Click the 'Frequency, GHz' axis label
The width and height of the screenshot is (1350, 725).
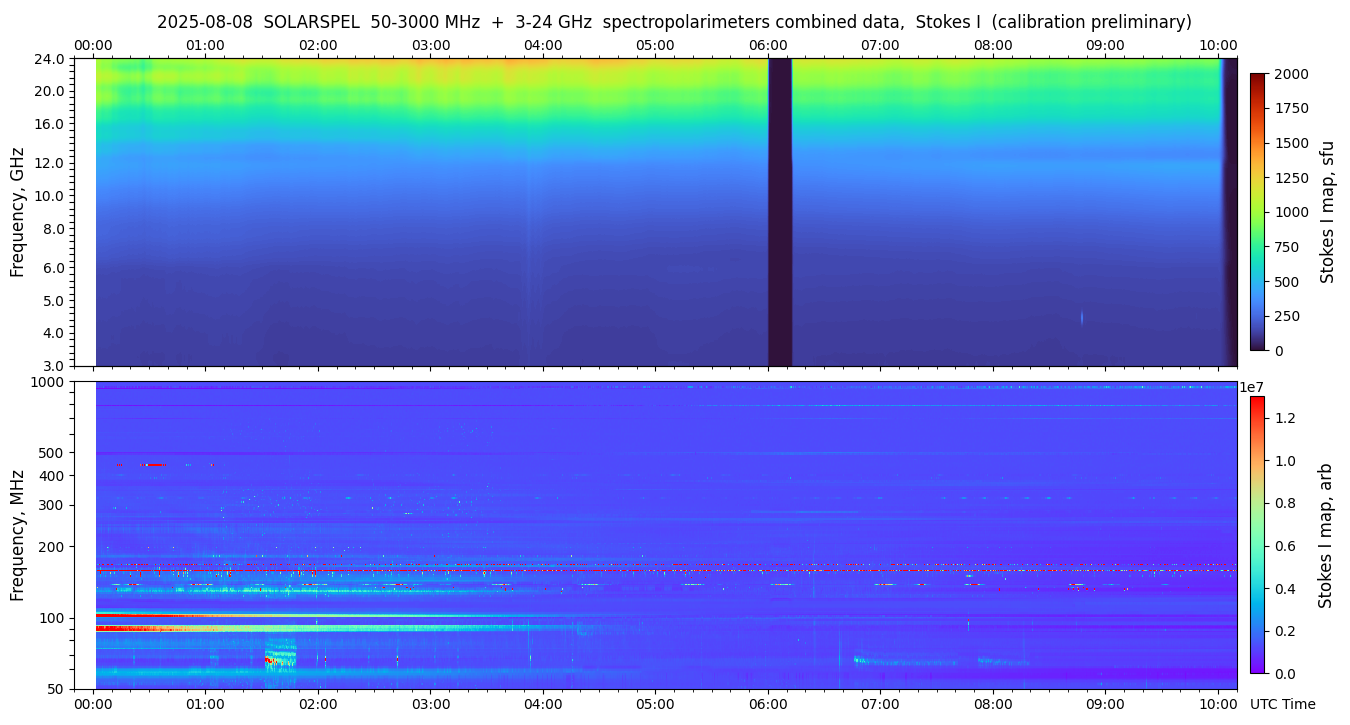coord(17,212)
